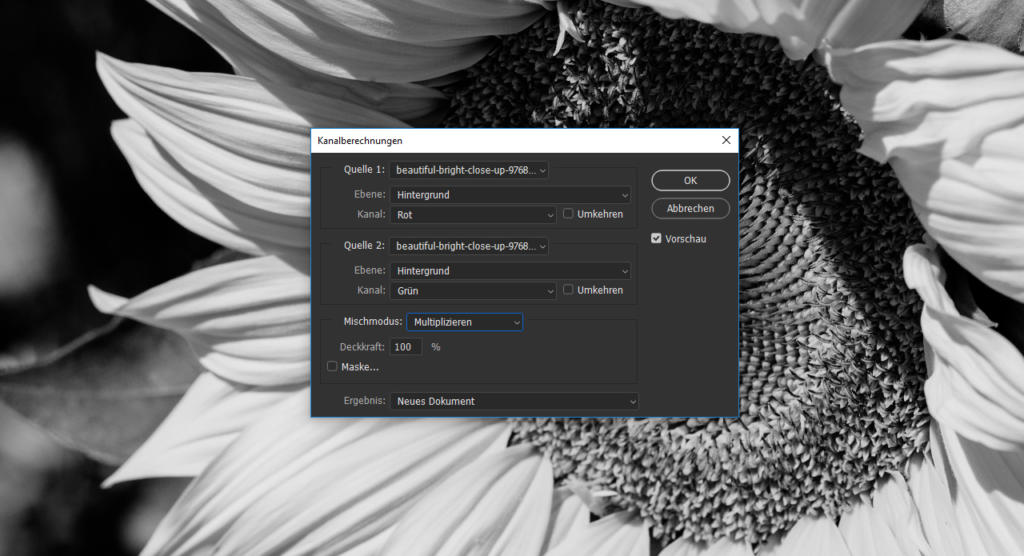1024x556 pixels.
Task: Open Quelle 1 Ebene dropdown showing Hintergrund
Action: (x=511, y=195)
